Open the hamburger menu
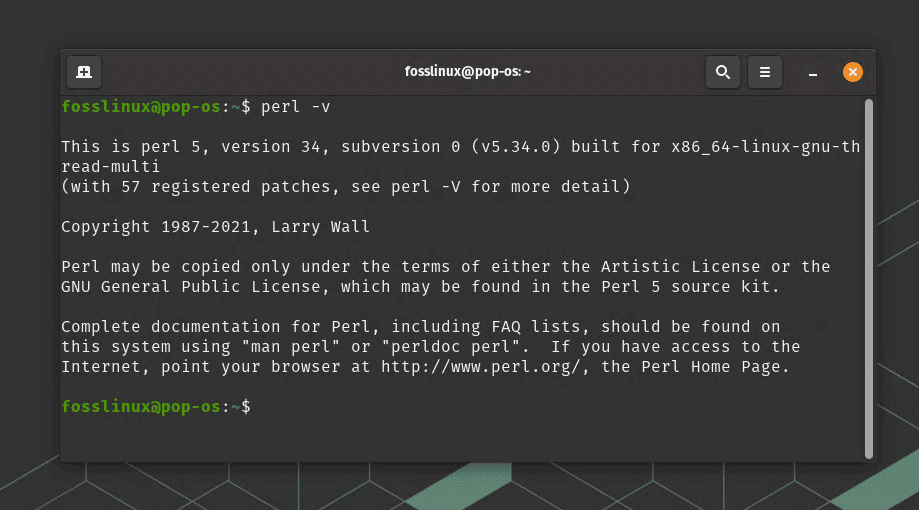The height and width of the screenshot is (510, 919). (x=765, y=72)
